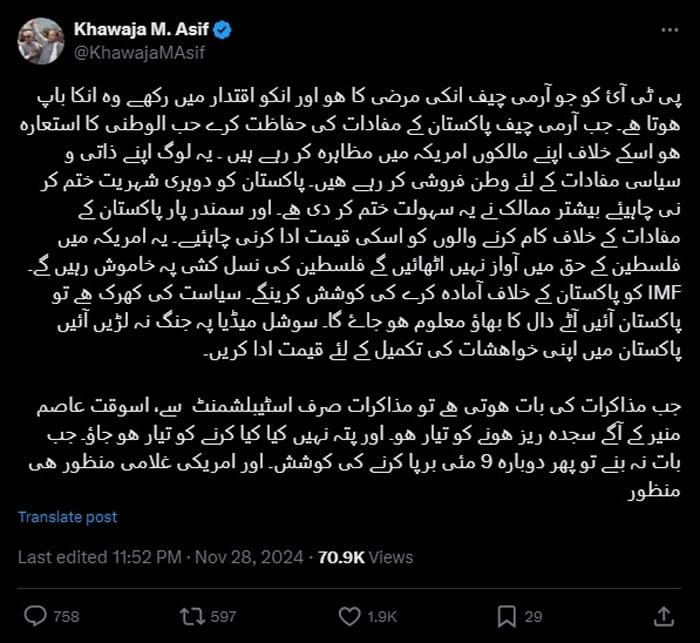Screen dimensions: 700x643
Task: Bookmark this post with the bookmark icon
Action: [507, 615]
